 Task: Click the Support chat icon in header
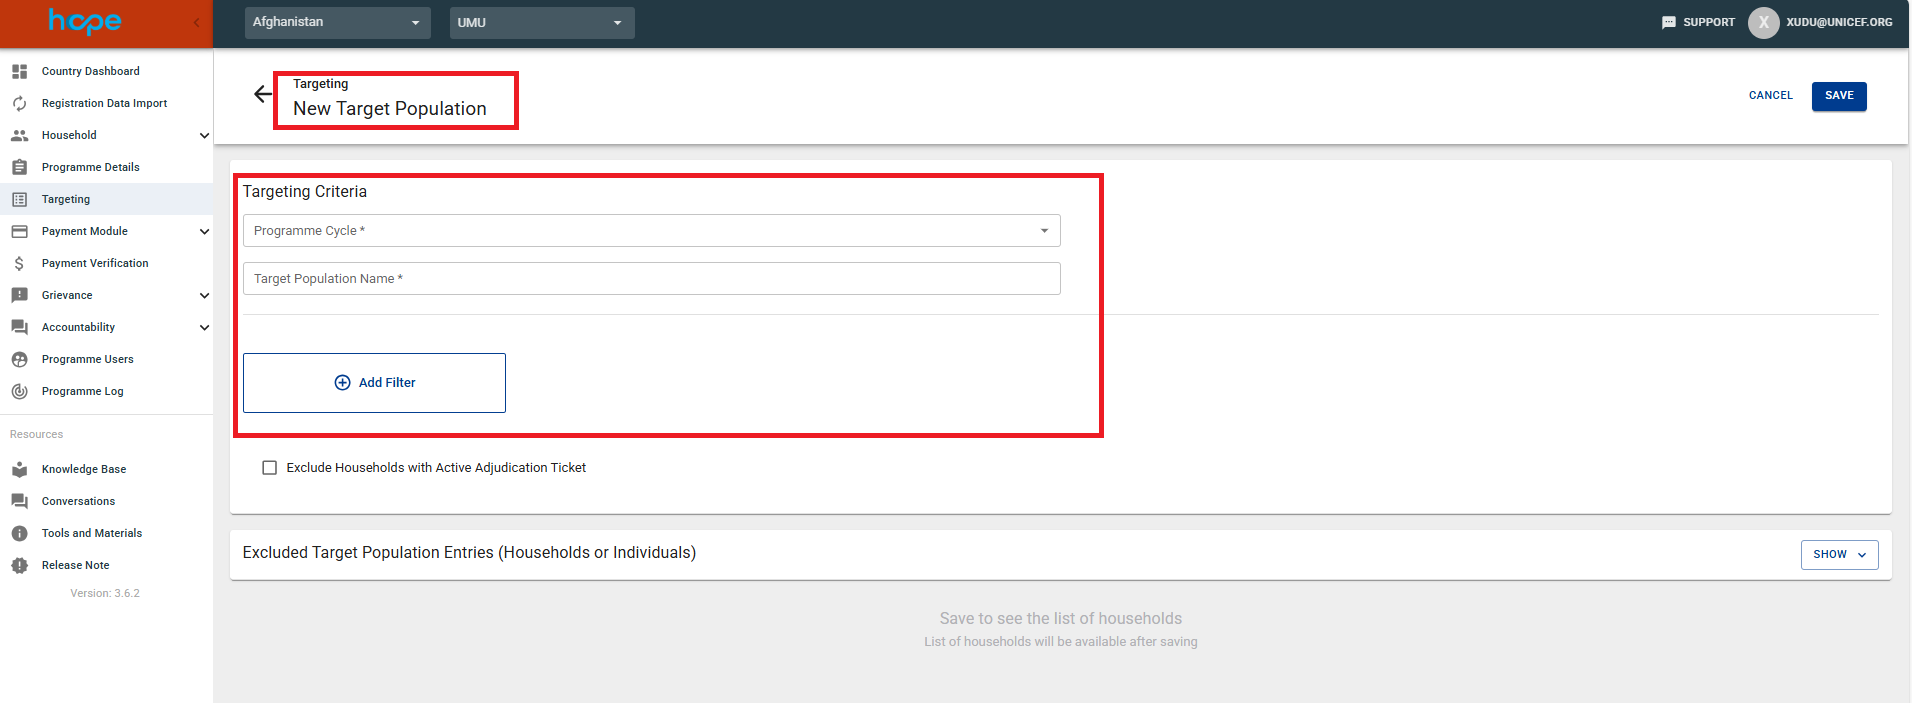pyautogui.click(x=1668, y=22)
